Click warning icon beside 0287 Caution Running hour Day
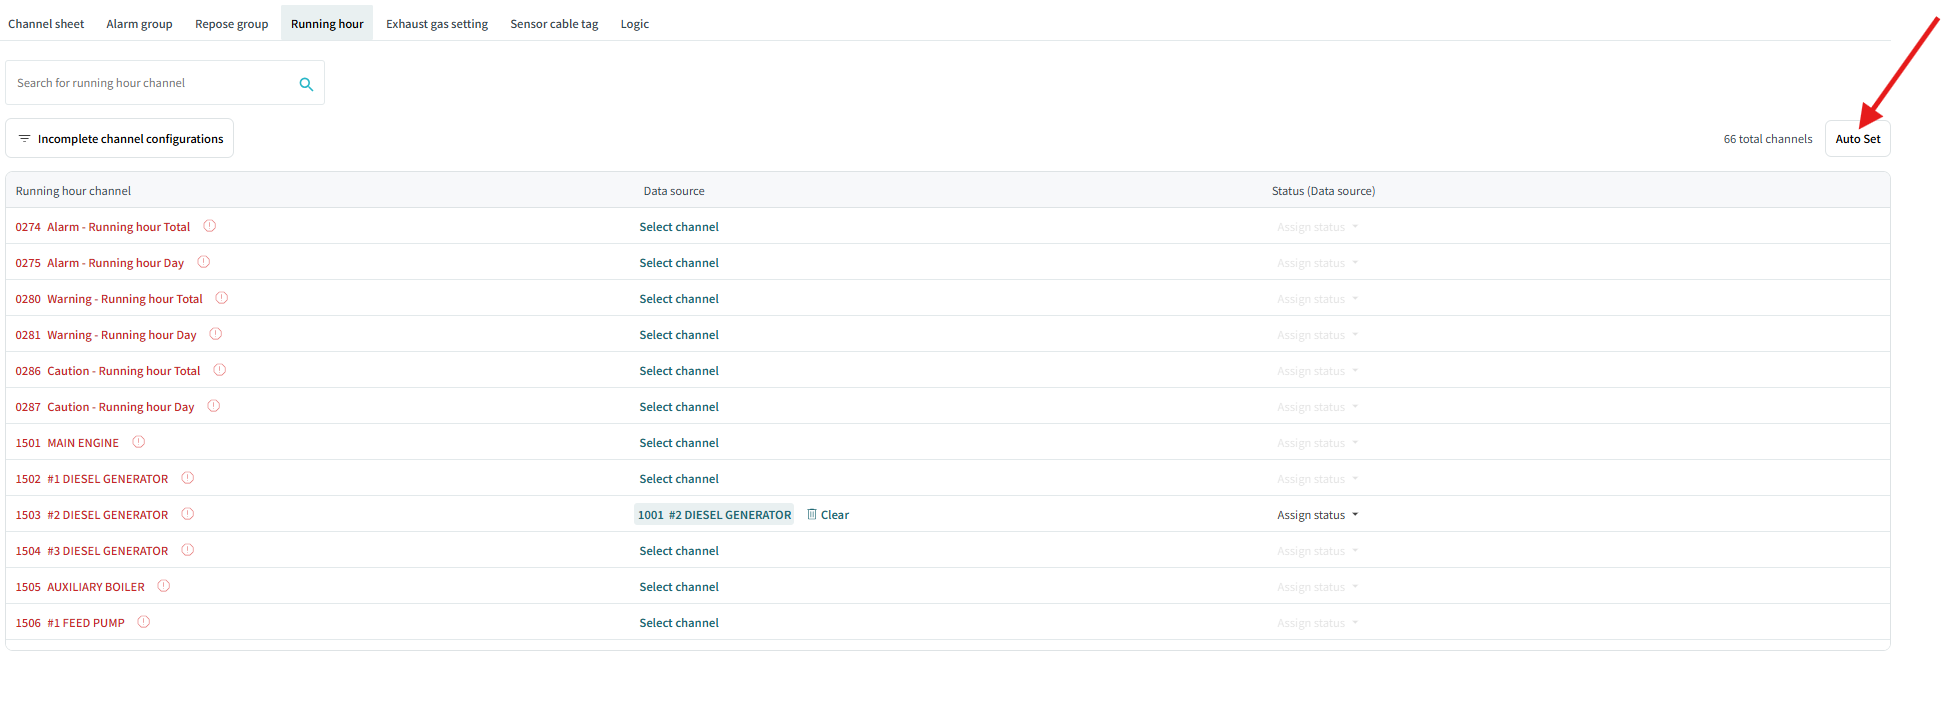The width and height of the screenshot is (1941, 722). [213, 406]
